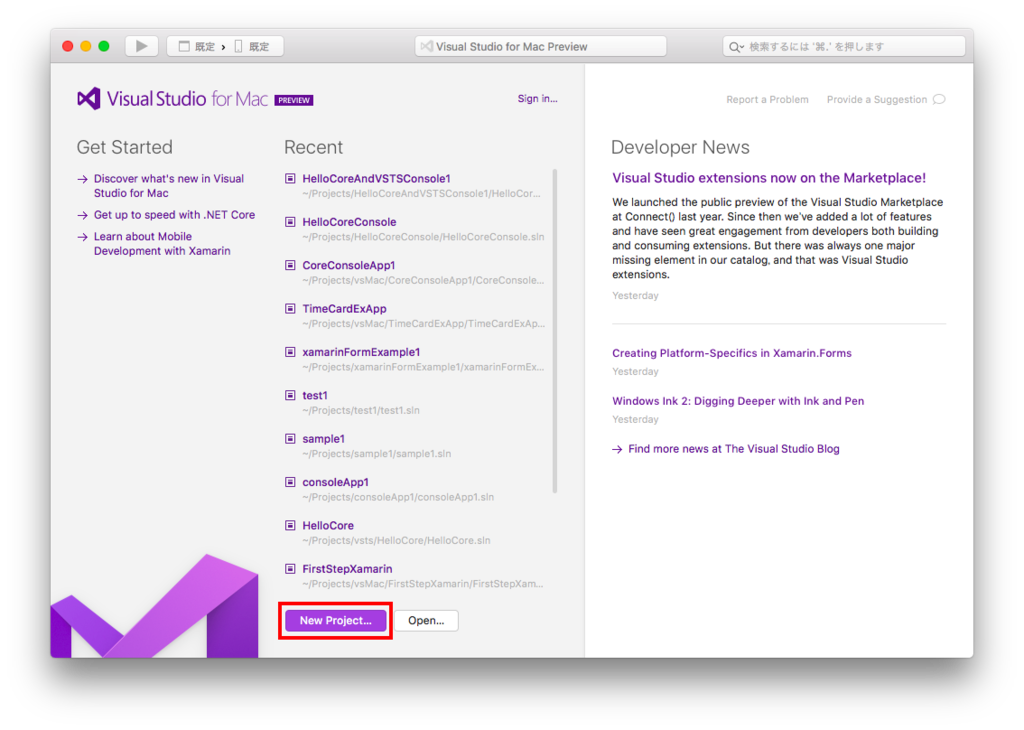Open recent project consoleApp1
Image resolution: width=1024 pixels, height=730 pixels.
pos(335,482)
